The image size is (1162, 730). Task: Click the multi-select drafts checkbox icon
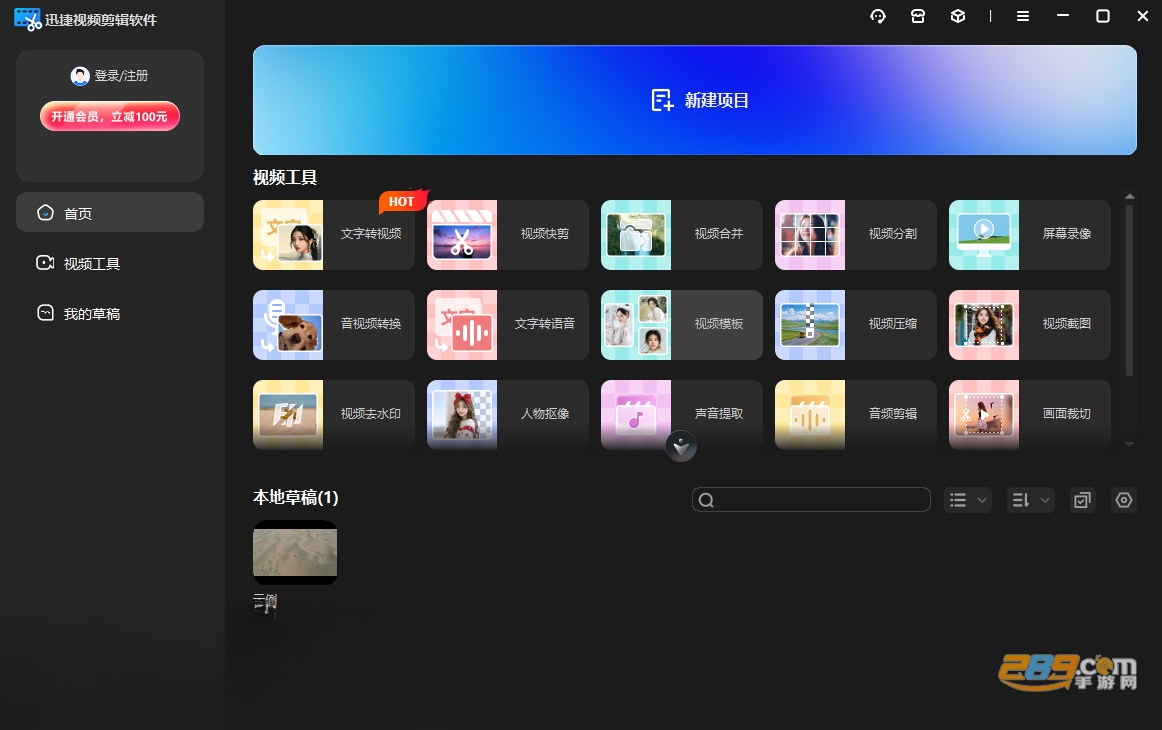coord(1083,500)
